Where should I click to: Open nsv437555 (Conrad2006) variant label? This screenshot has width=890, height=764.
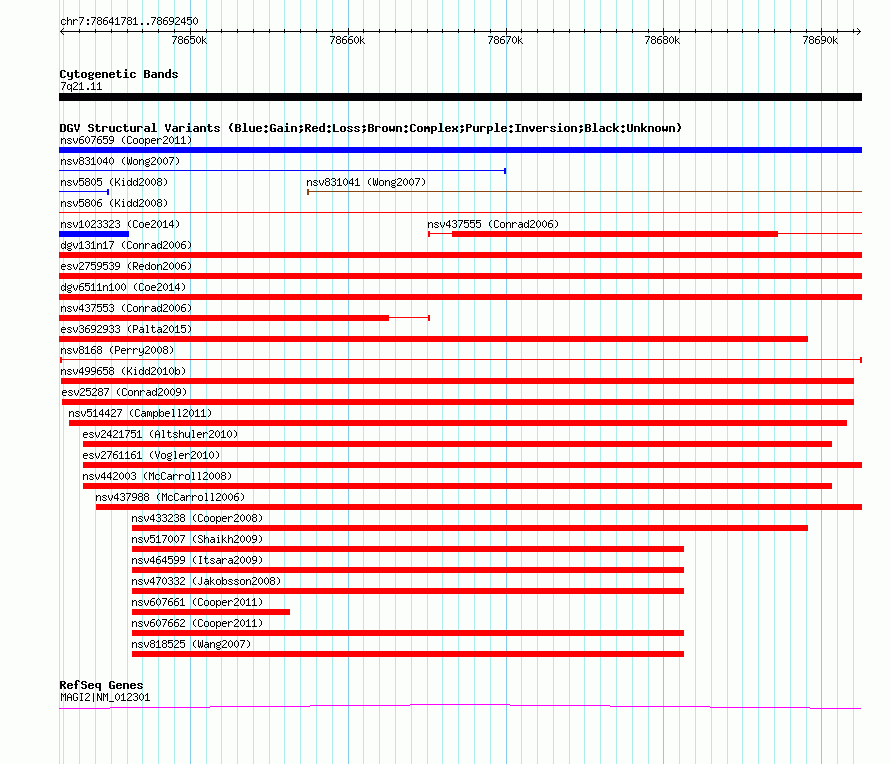pos(493,224)
